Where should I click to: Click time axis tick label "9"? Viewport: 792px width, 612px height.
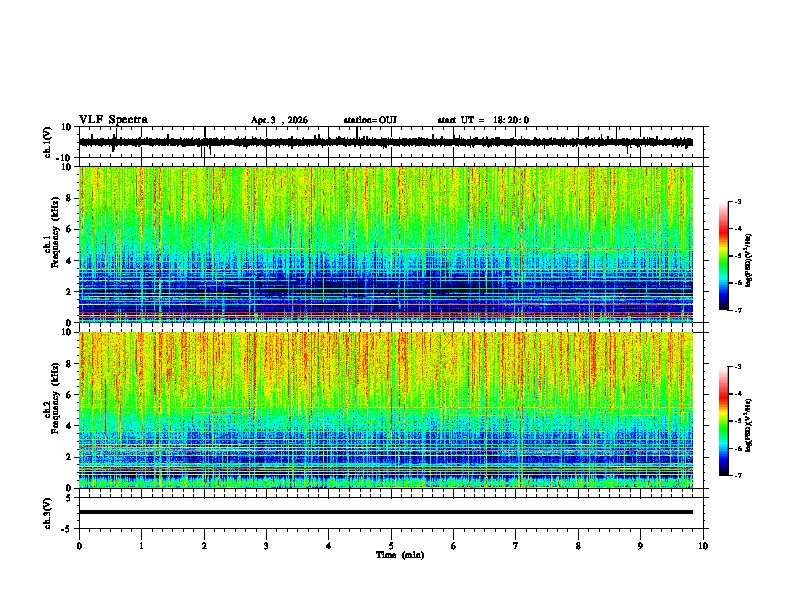click(x=640, y=546)
